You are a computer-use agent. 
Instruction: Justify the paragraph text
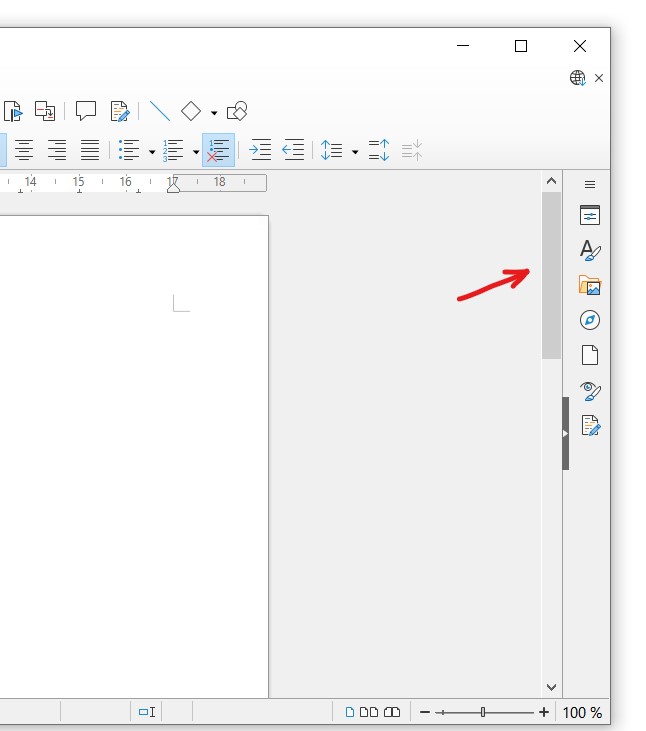(x=89, y=150)
